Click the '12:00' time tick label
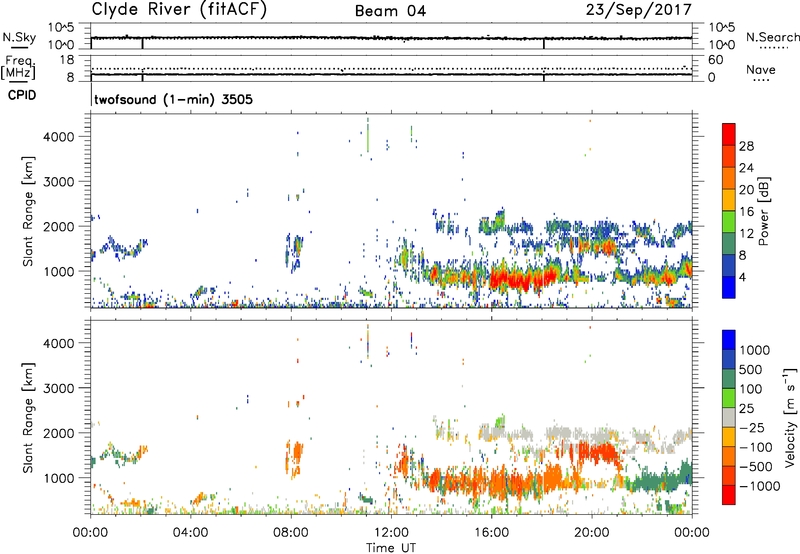Viewport: 800px width, 554px height. click(391, 533)
